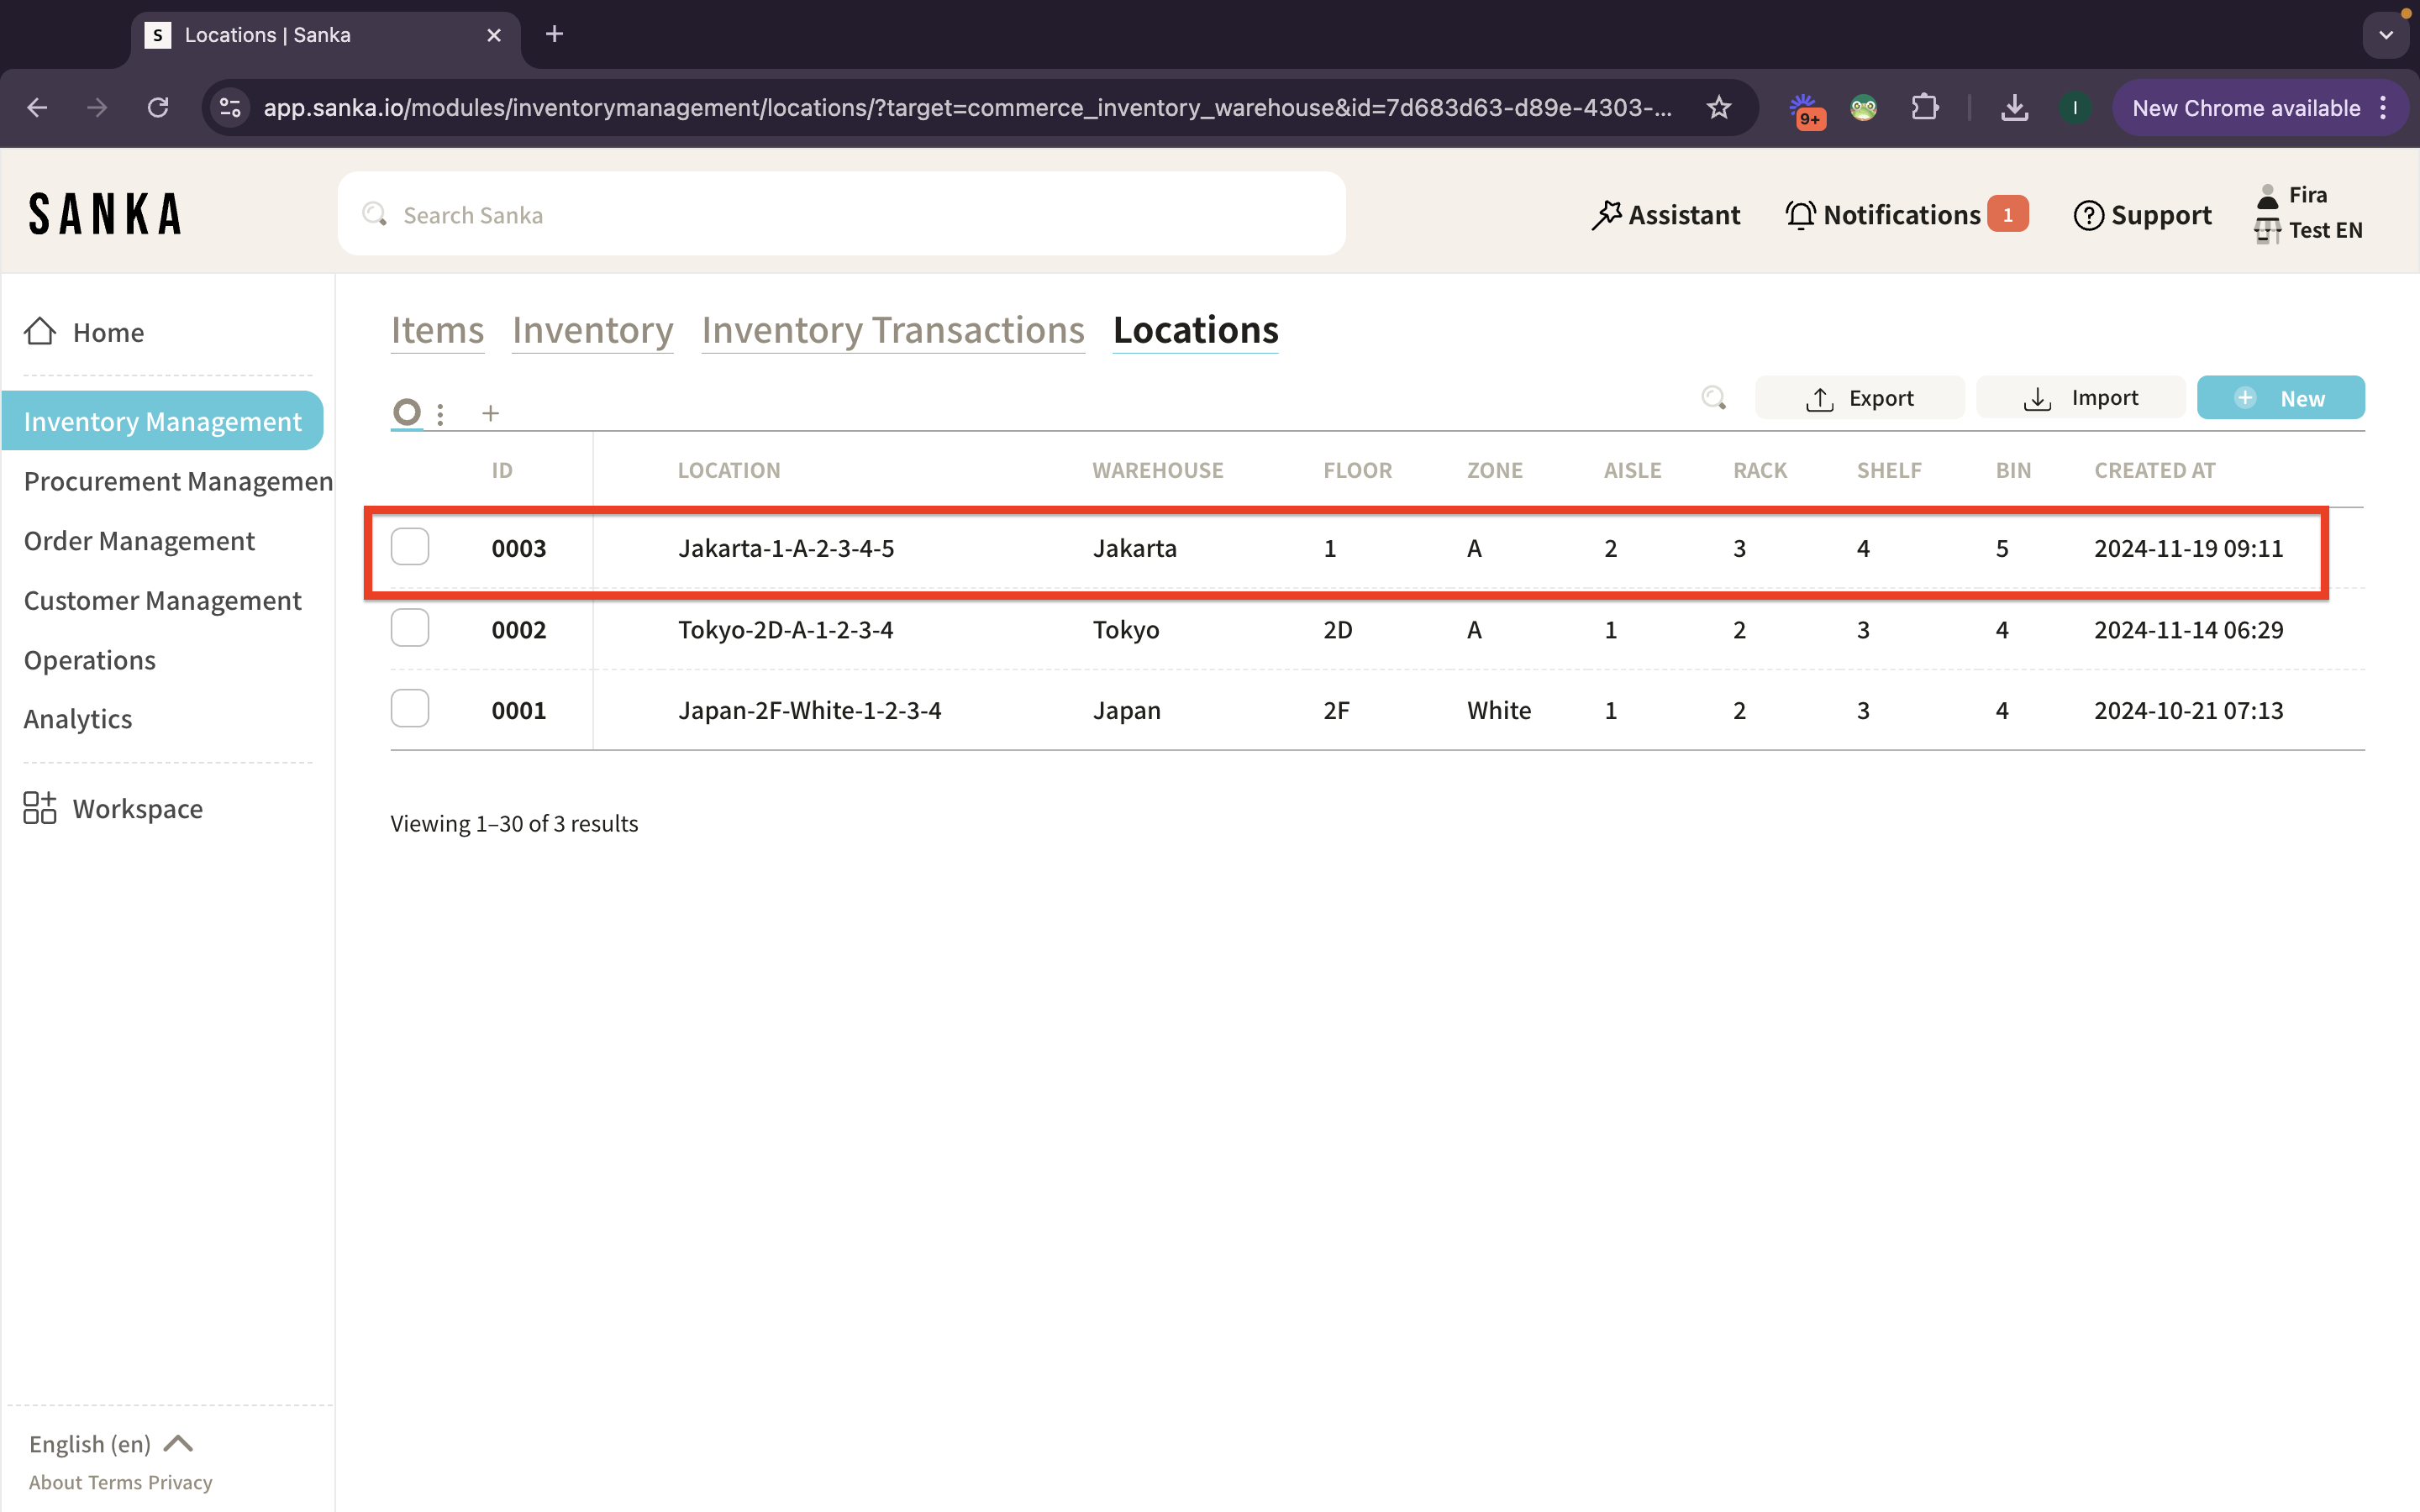Open Chrome downloads icon
Viewport: 2420px width, 1512px height.
click(x=2014, y=108)
